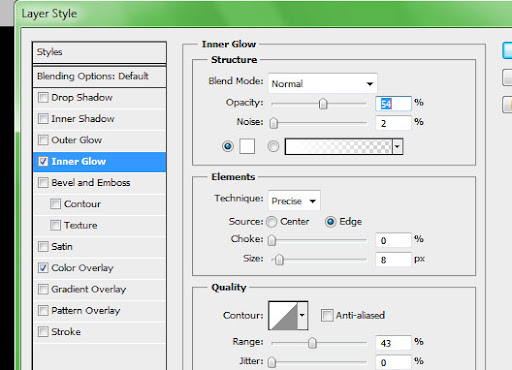Select the Bevel and Emboss label

[x=91, y=183]
